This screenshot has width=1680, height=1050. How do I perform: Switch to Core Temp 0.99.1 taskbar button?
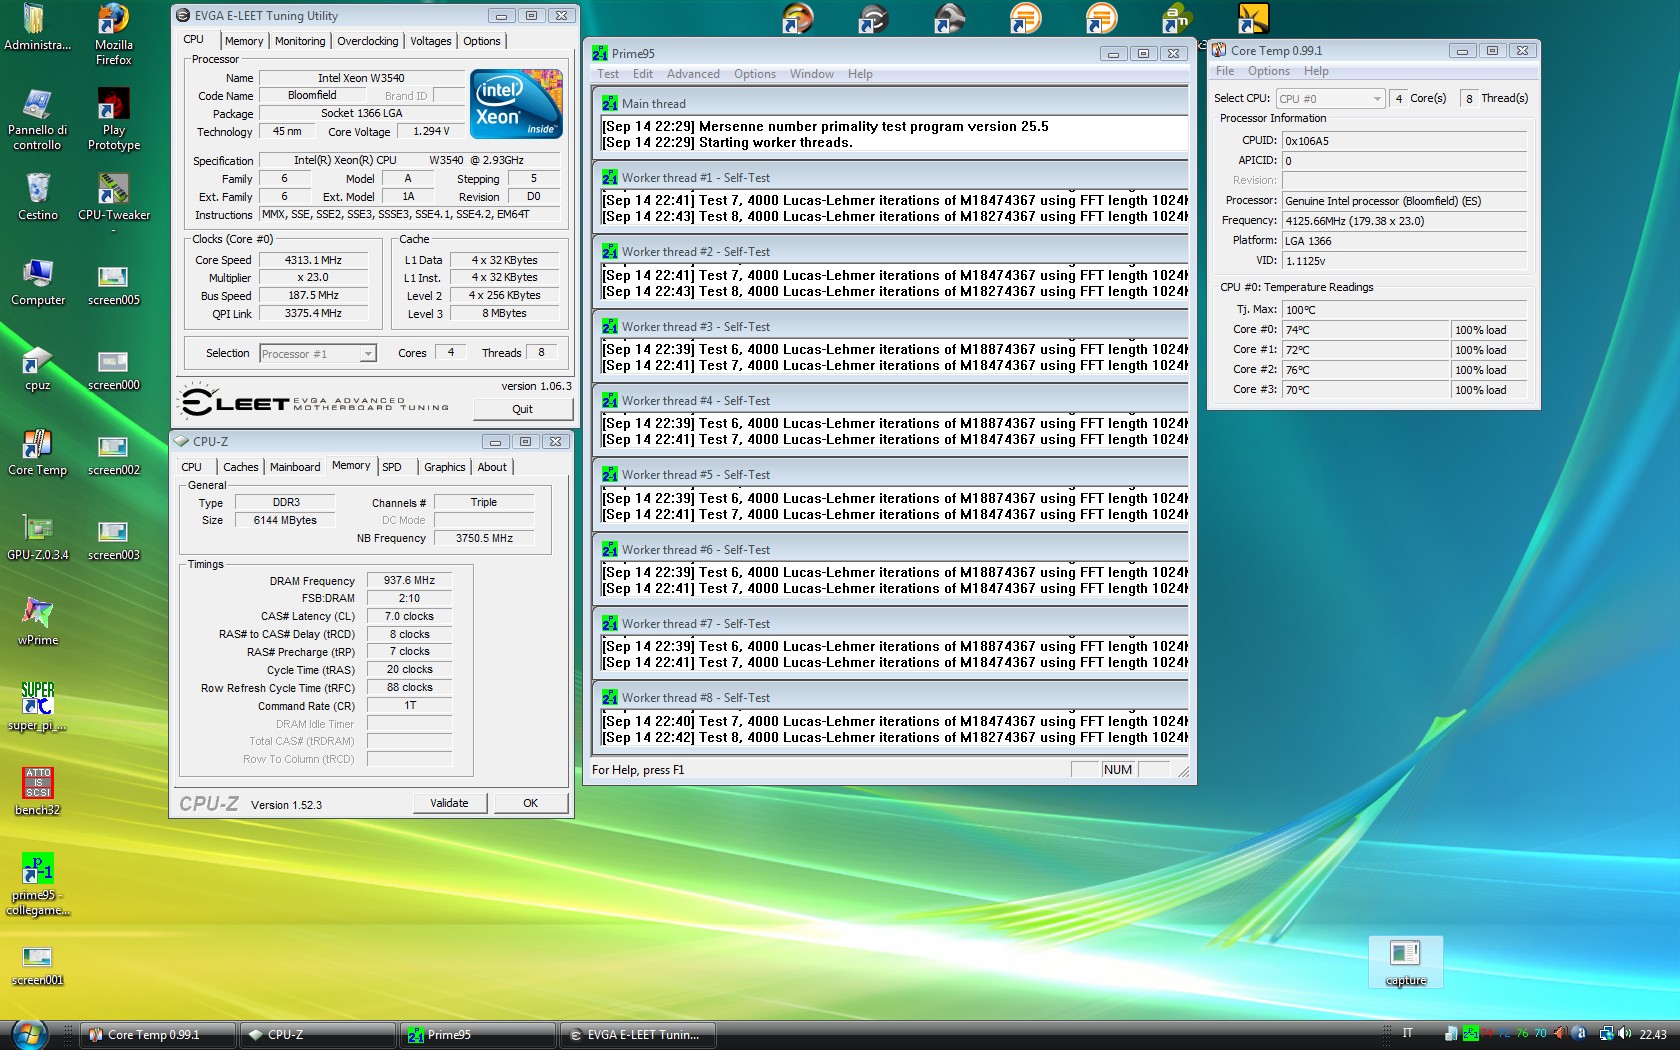click(159, 1035)
